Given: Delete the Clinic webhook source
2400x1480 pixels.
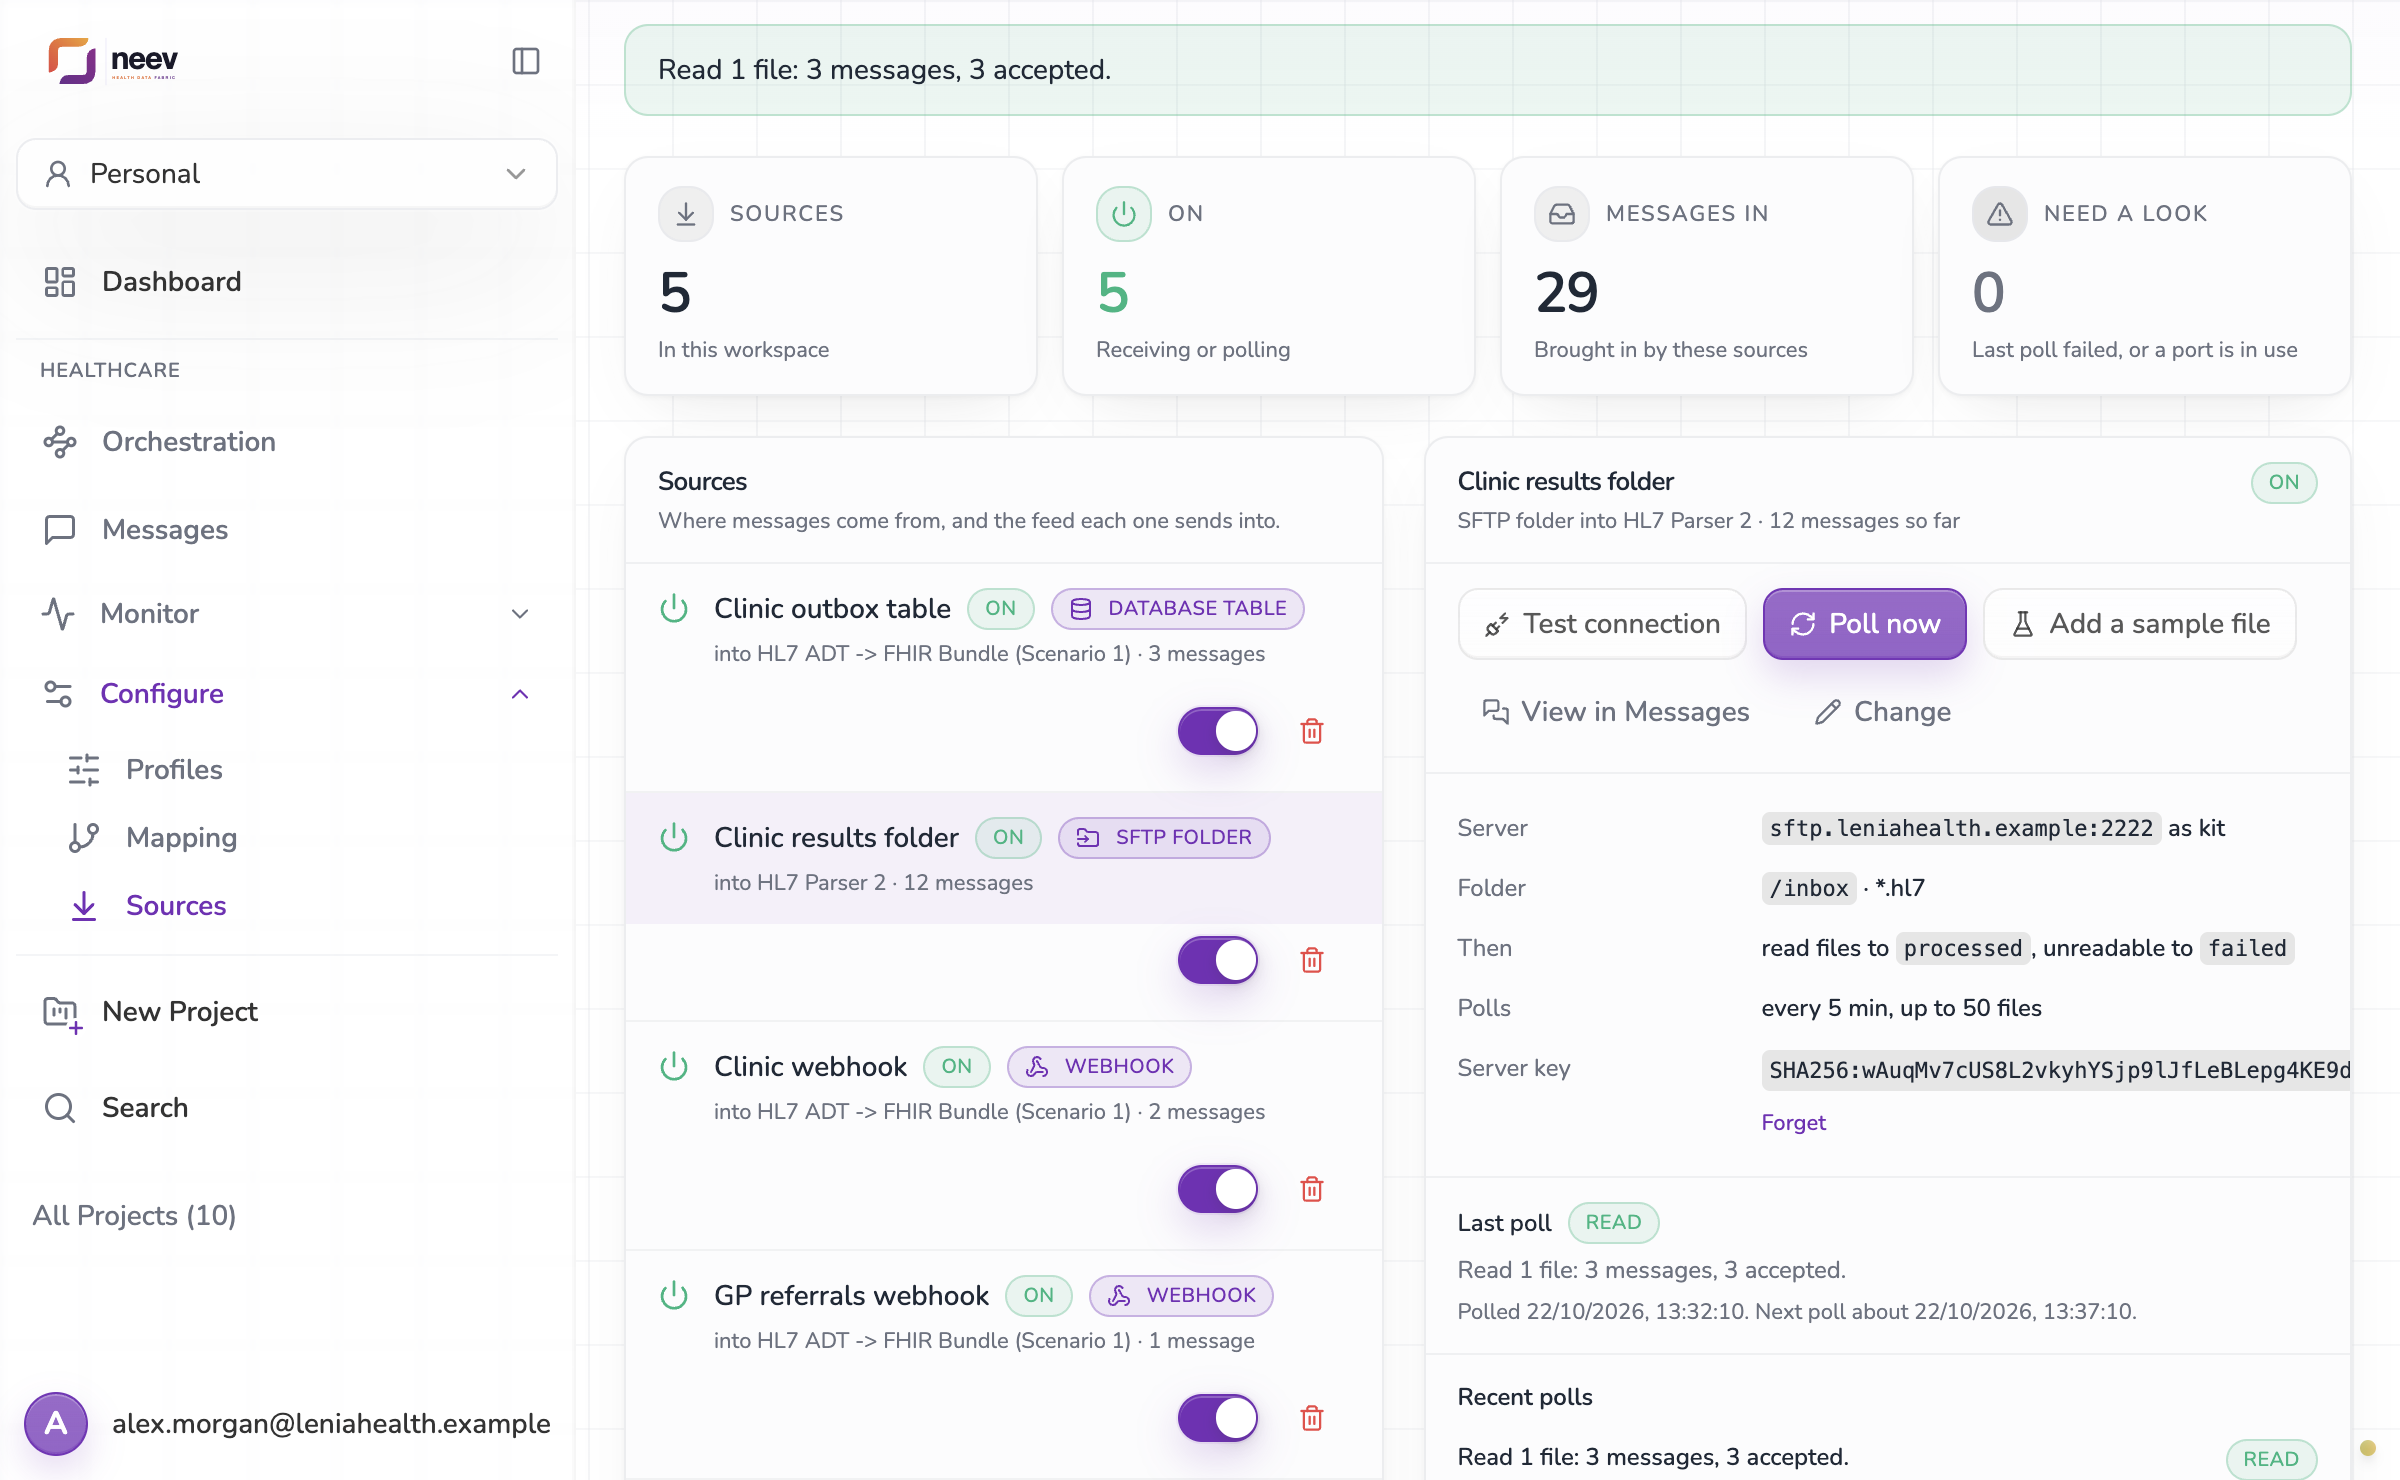Looking at the screenshot, I should [x=1312, y=1189].
